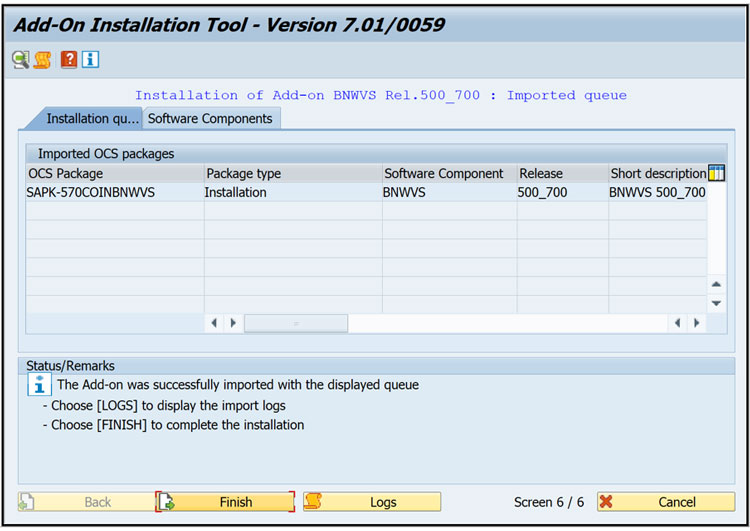Screen dimensions: 750x531
Task: Click the Status/Remarks heading
Action: 70,366
